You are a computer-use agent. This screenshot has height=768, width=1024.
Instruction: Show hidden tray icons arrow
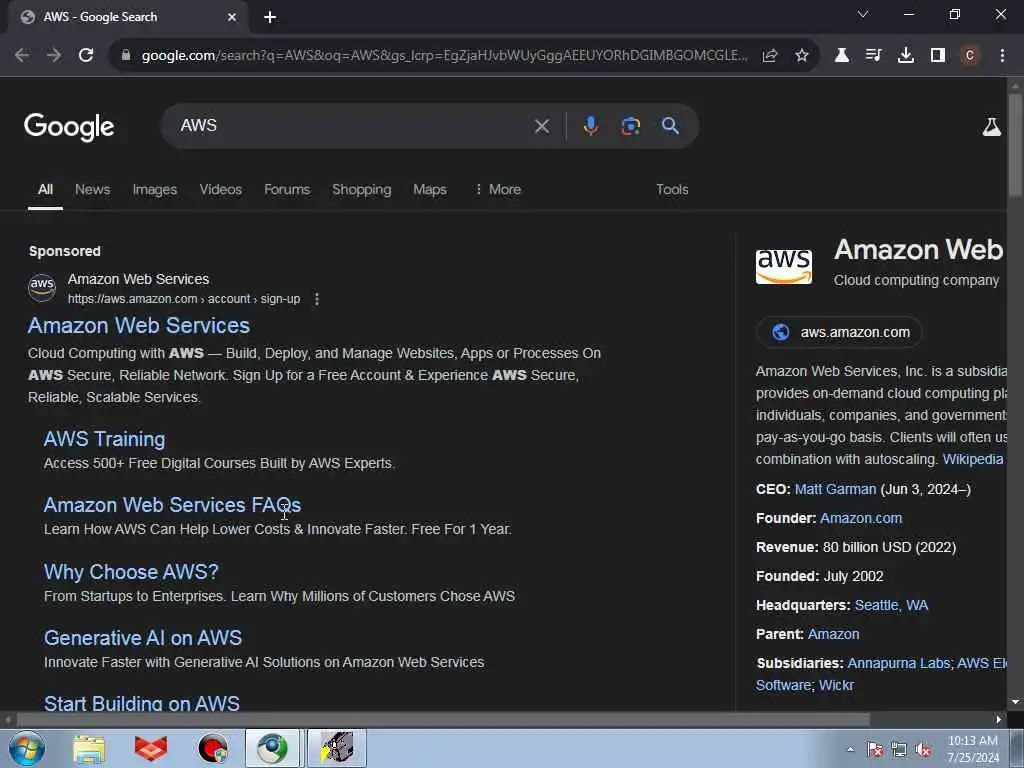(850, 750)
